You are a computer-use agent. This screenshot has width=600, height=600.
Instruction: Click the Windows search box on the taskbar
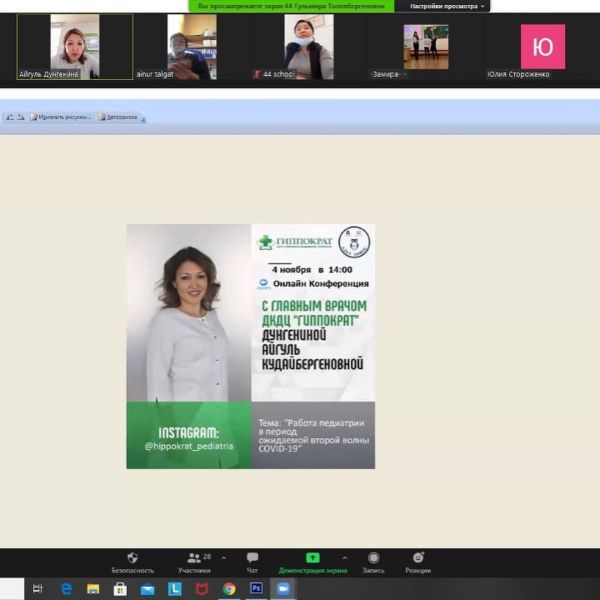(12, 589)
